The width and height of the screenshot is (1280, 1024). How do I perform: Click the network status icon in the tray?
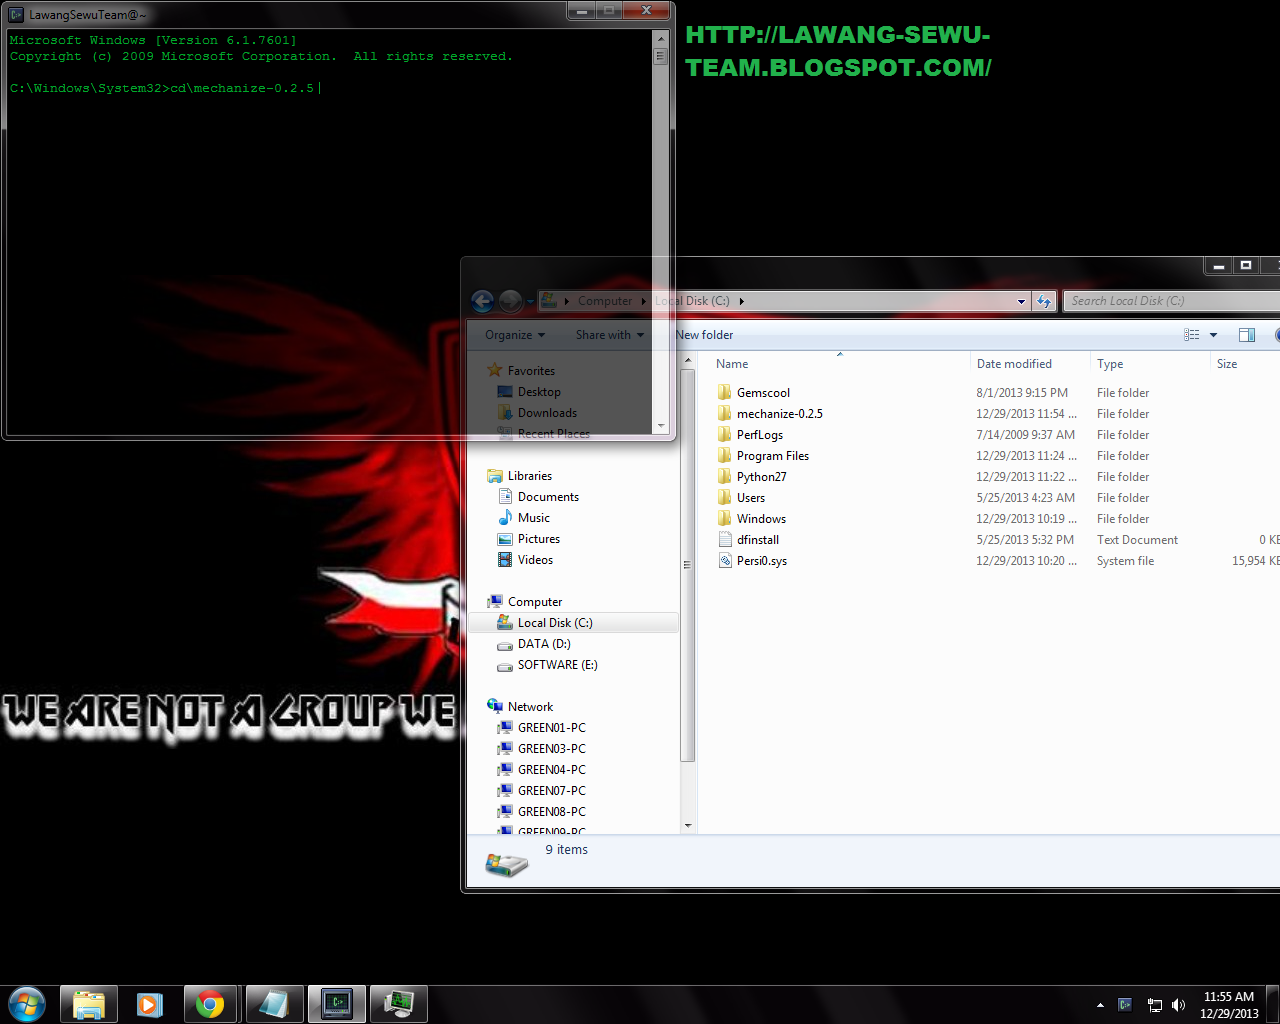(x=1154, y=1004)
